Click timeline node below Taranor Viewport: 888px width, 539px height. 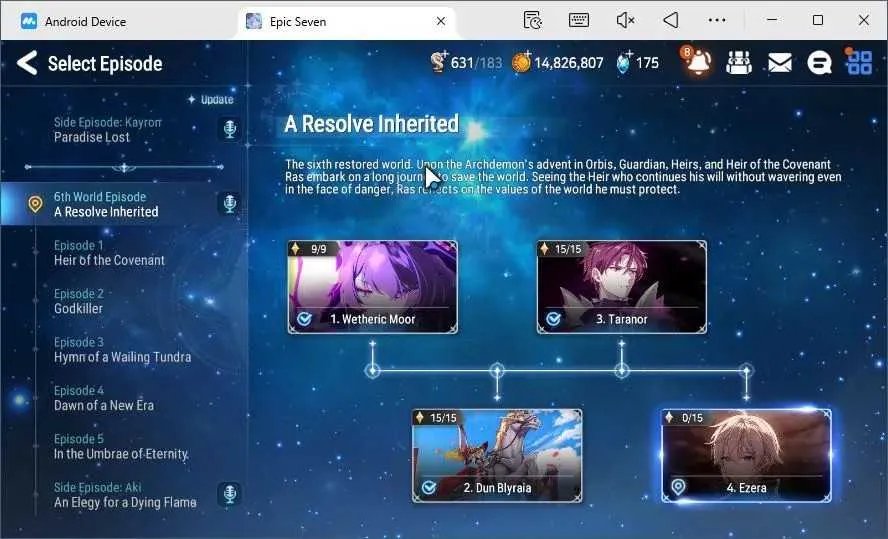click(x=622, y=371)
